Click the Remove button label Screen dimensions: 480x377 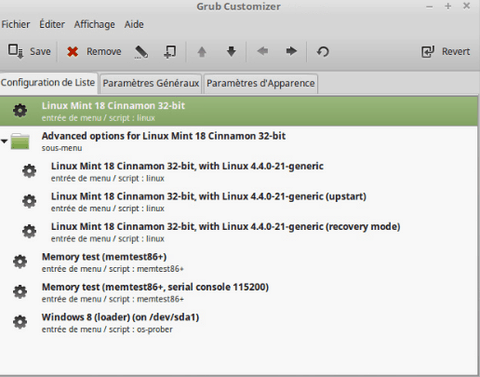point(104,52)
